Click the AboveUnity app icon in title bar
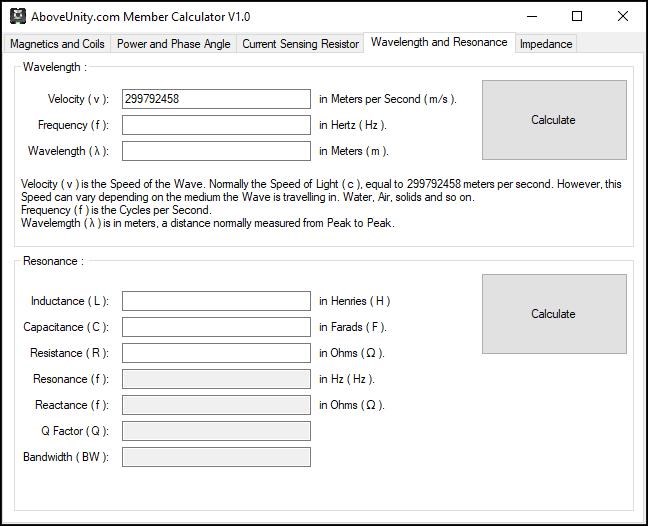Screen dimensions: 648x526 coord(18,16)
